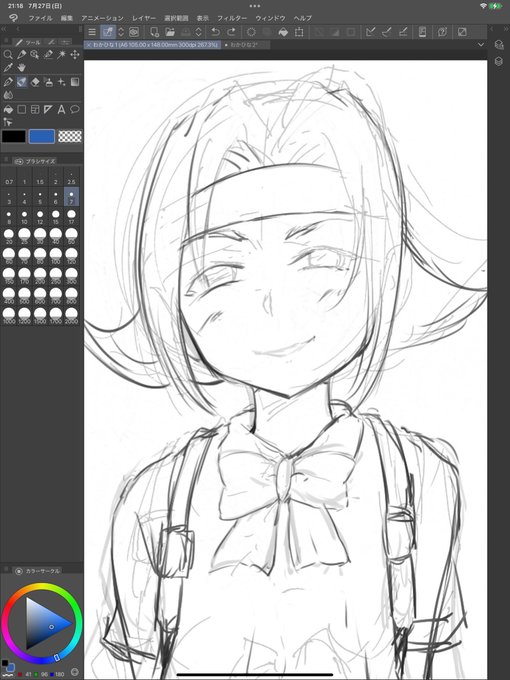Open the アニメーション (Animation) menu

pos(102,18)
